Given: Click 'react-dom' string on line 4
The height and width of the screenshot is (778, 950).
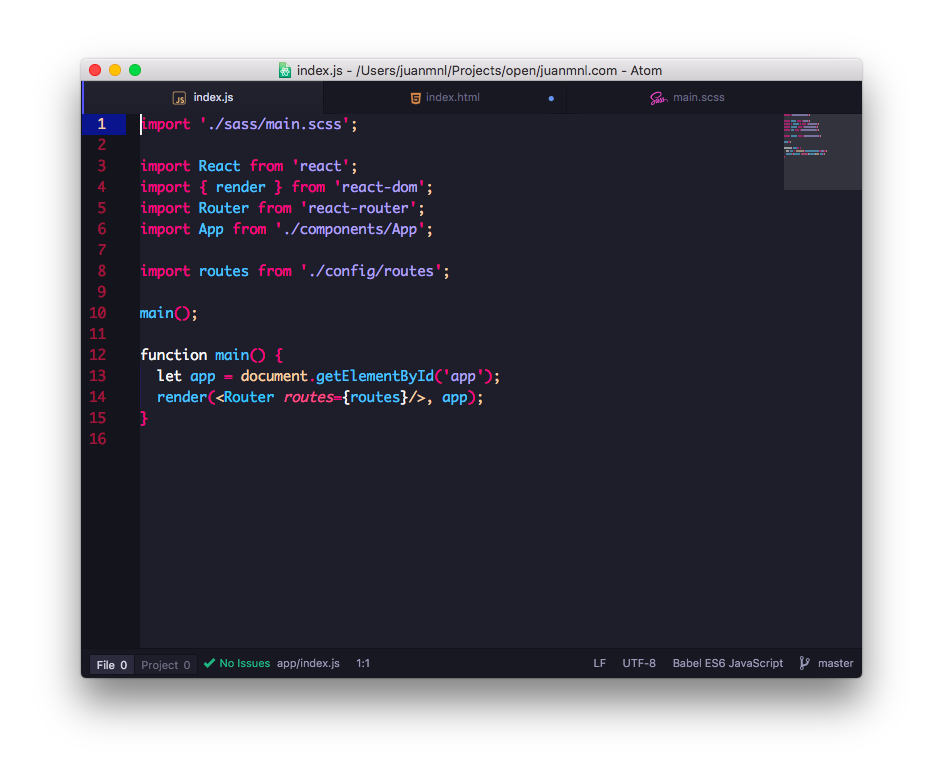Looking at the screenshot, I should (x=379, y=187).
